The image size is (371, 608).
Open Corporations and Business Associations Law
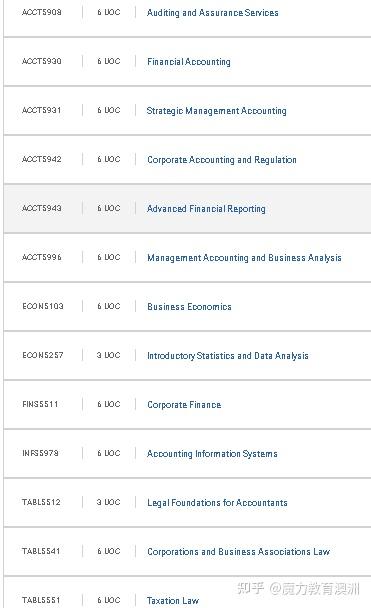point(238,552)
